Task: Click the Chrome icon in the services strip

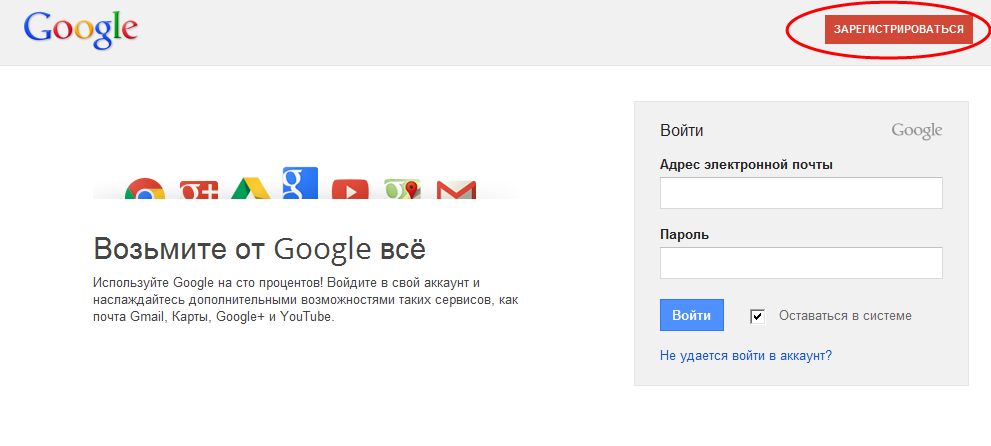Action: tap(145, 189)
